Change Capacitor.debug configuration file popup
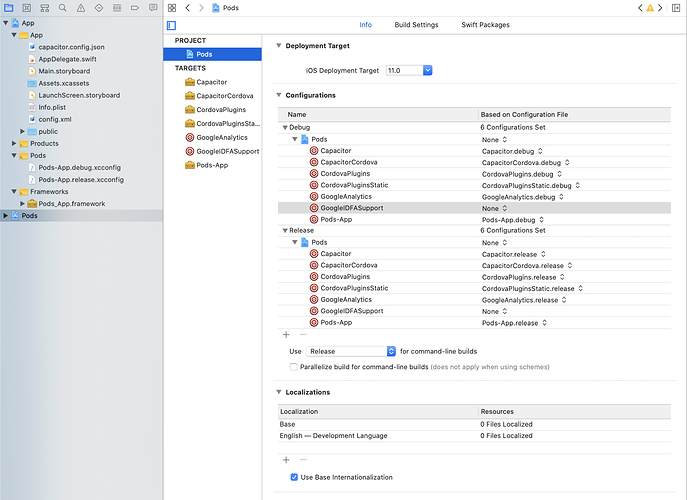The height and width of the screenshot is (500, 687). click(x=512, y=151)
